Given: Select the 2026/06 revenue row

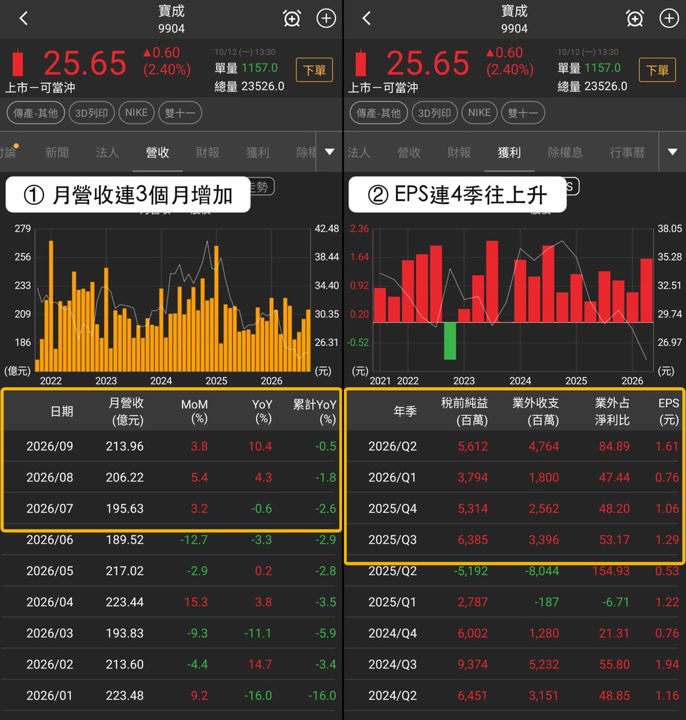Looking at the screenshot, I should (x=171, y=540).
